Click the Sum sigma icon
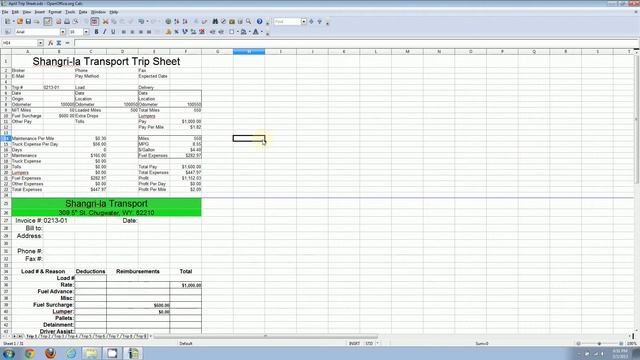Screen dimensions: 640x360 click(59, 43)
